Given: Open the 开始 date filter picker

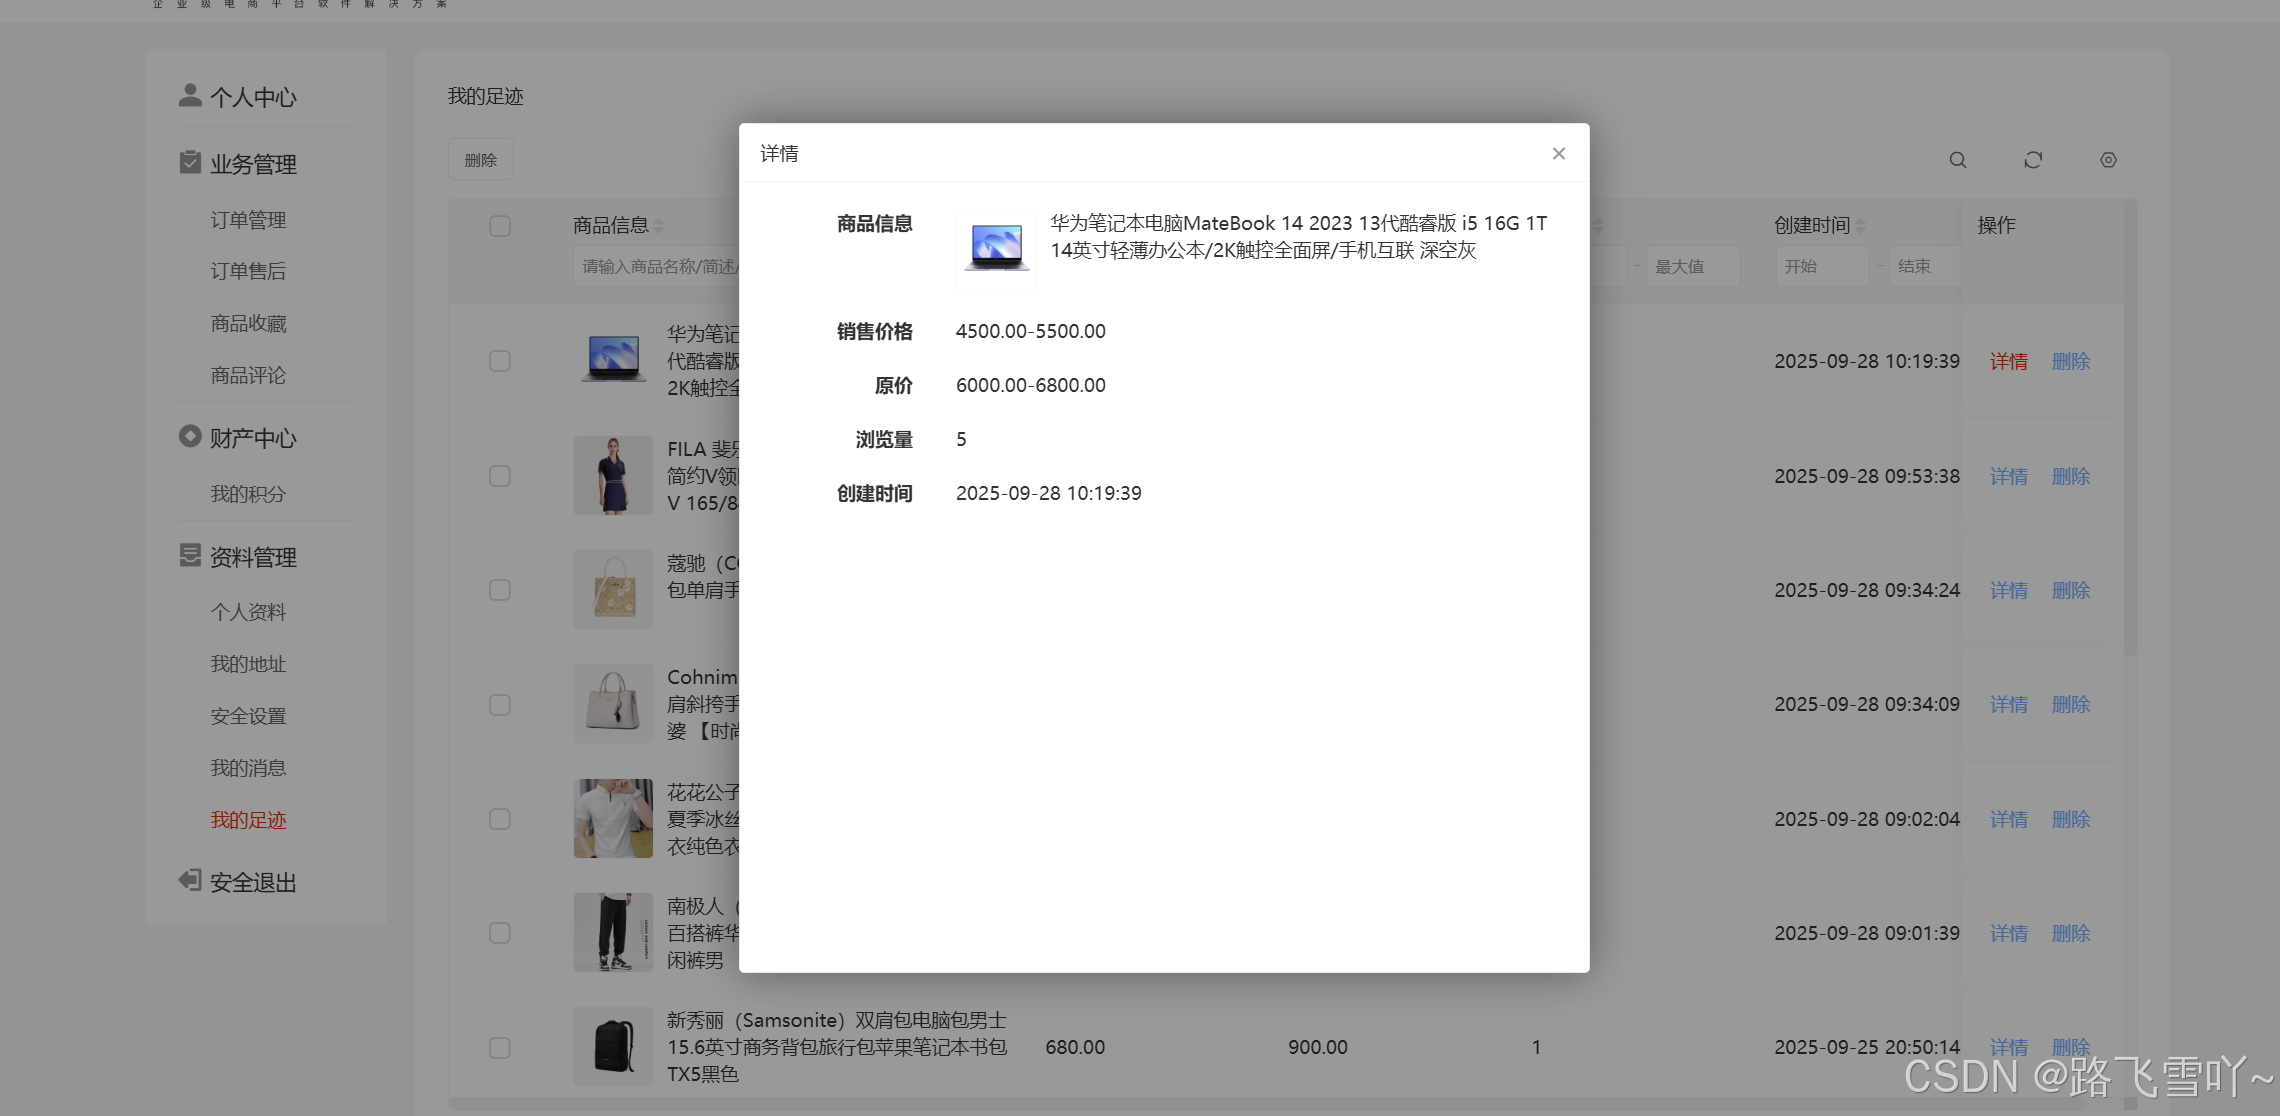Looking at the screenshot, I should [x=1820, y=267].
